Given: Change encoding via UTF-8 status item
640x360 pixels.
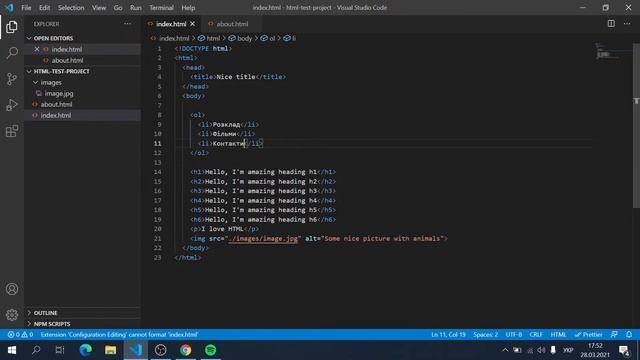Looking at the screenshot, I should [513, 335].
